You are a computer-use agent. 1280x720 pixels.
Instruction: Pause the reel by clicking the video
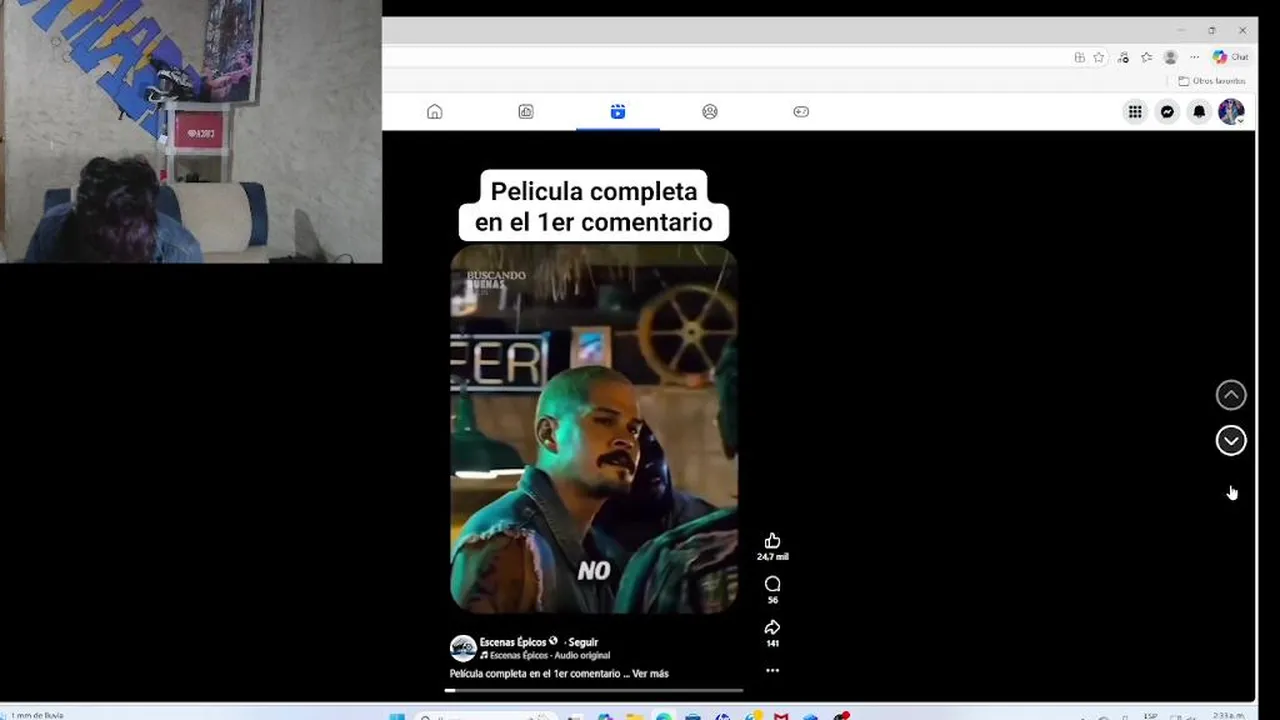tap(594, 428)
